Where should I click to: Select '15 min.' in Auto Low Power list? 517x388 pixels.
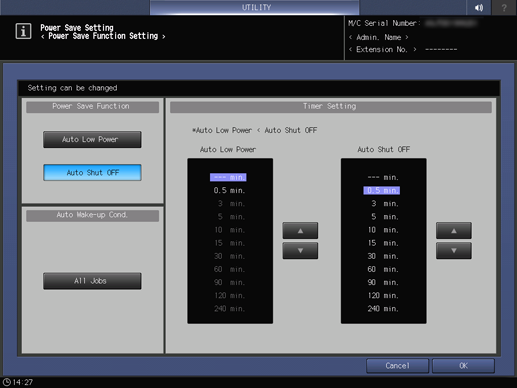(229, 243)
